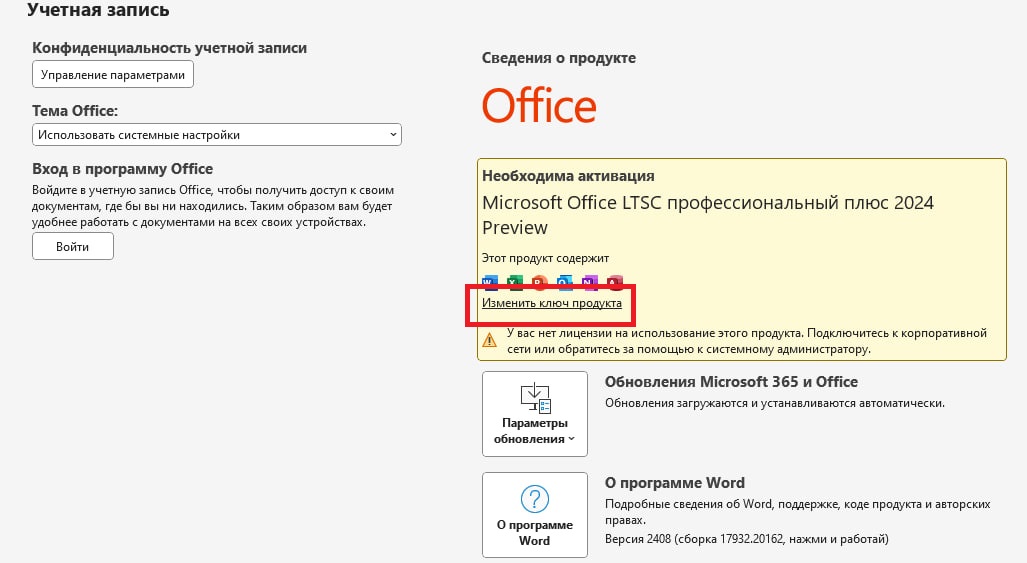1027x563 pixels.
Task: Click the Сведения о продукте heading
Action: tap(559, 58)
